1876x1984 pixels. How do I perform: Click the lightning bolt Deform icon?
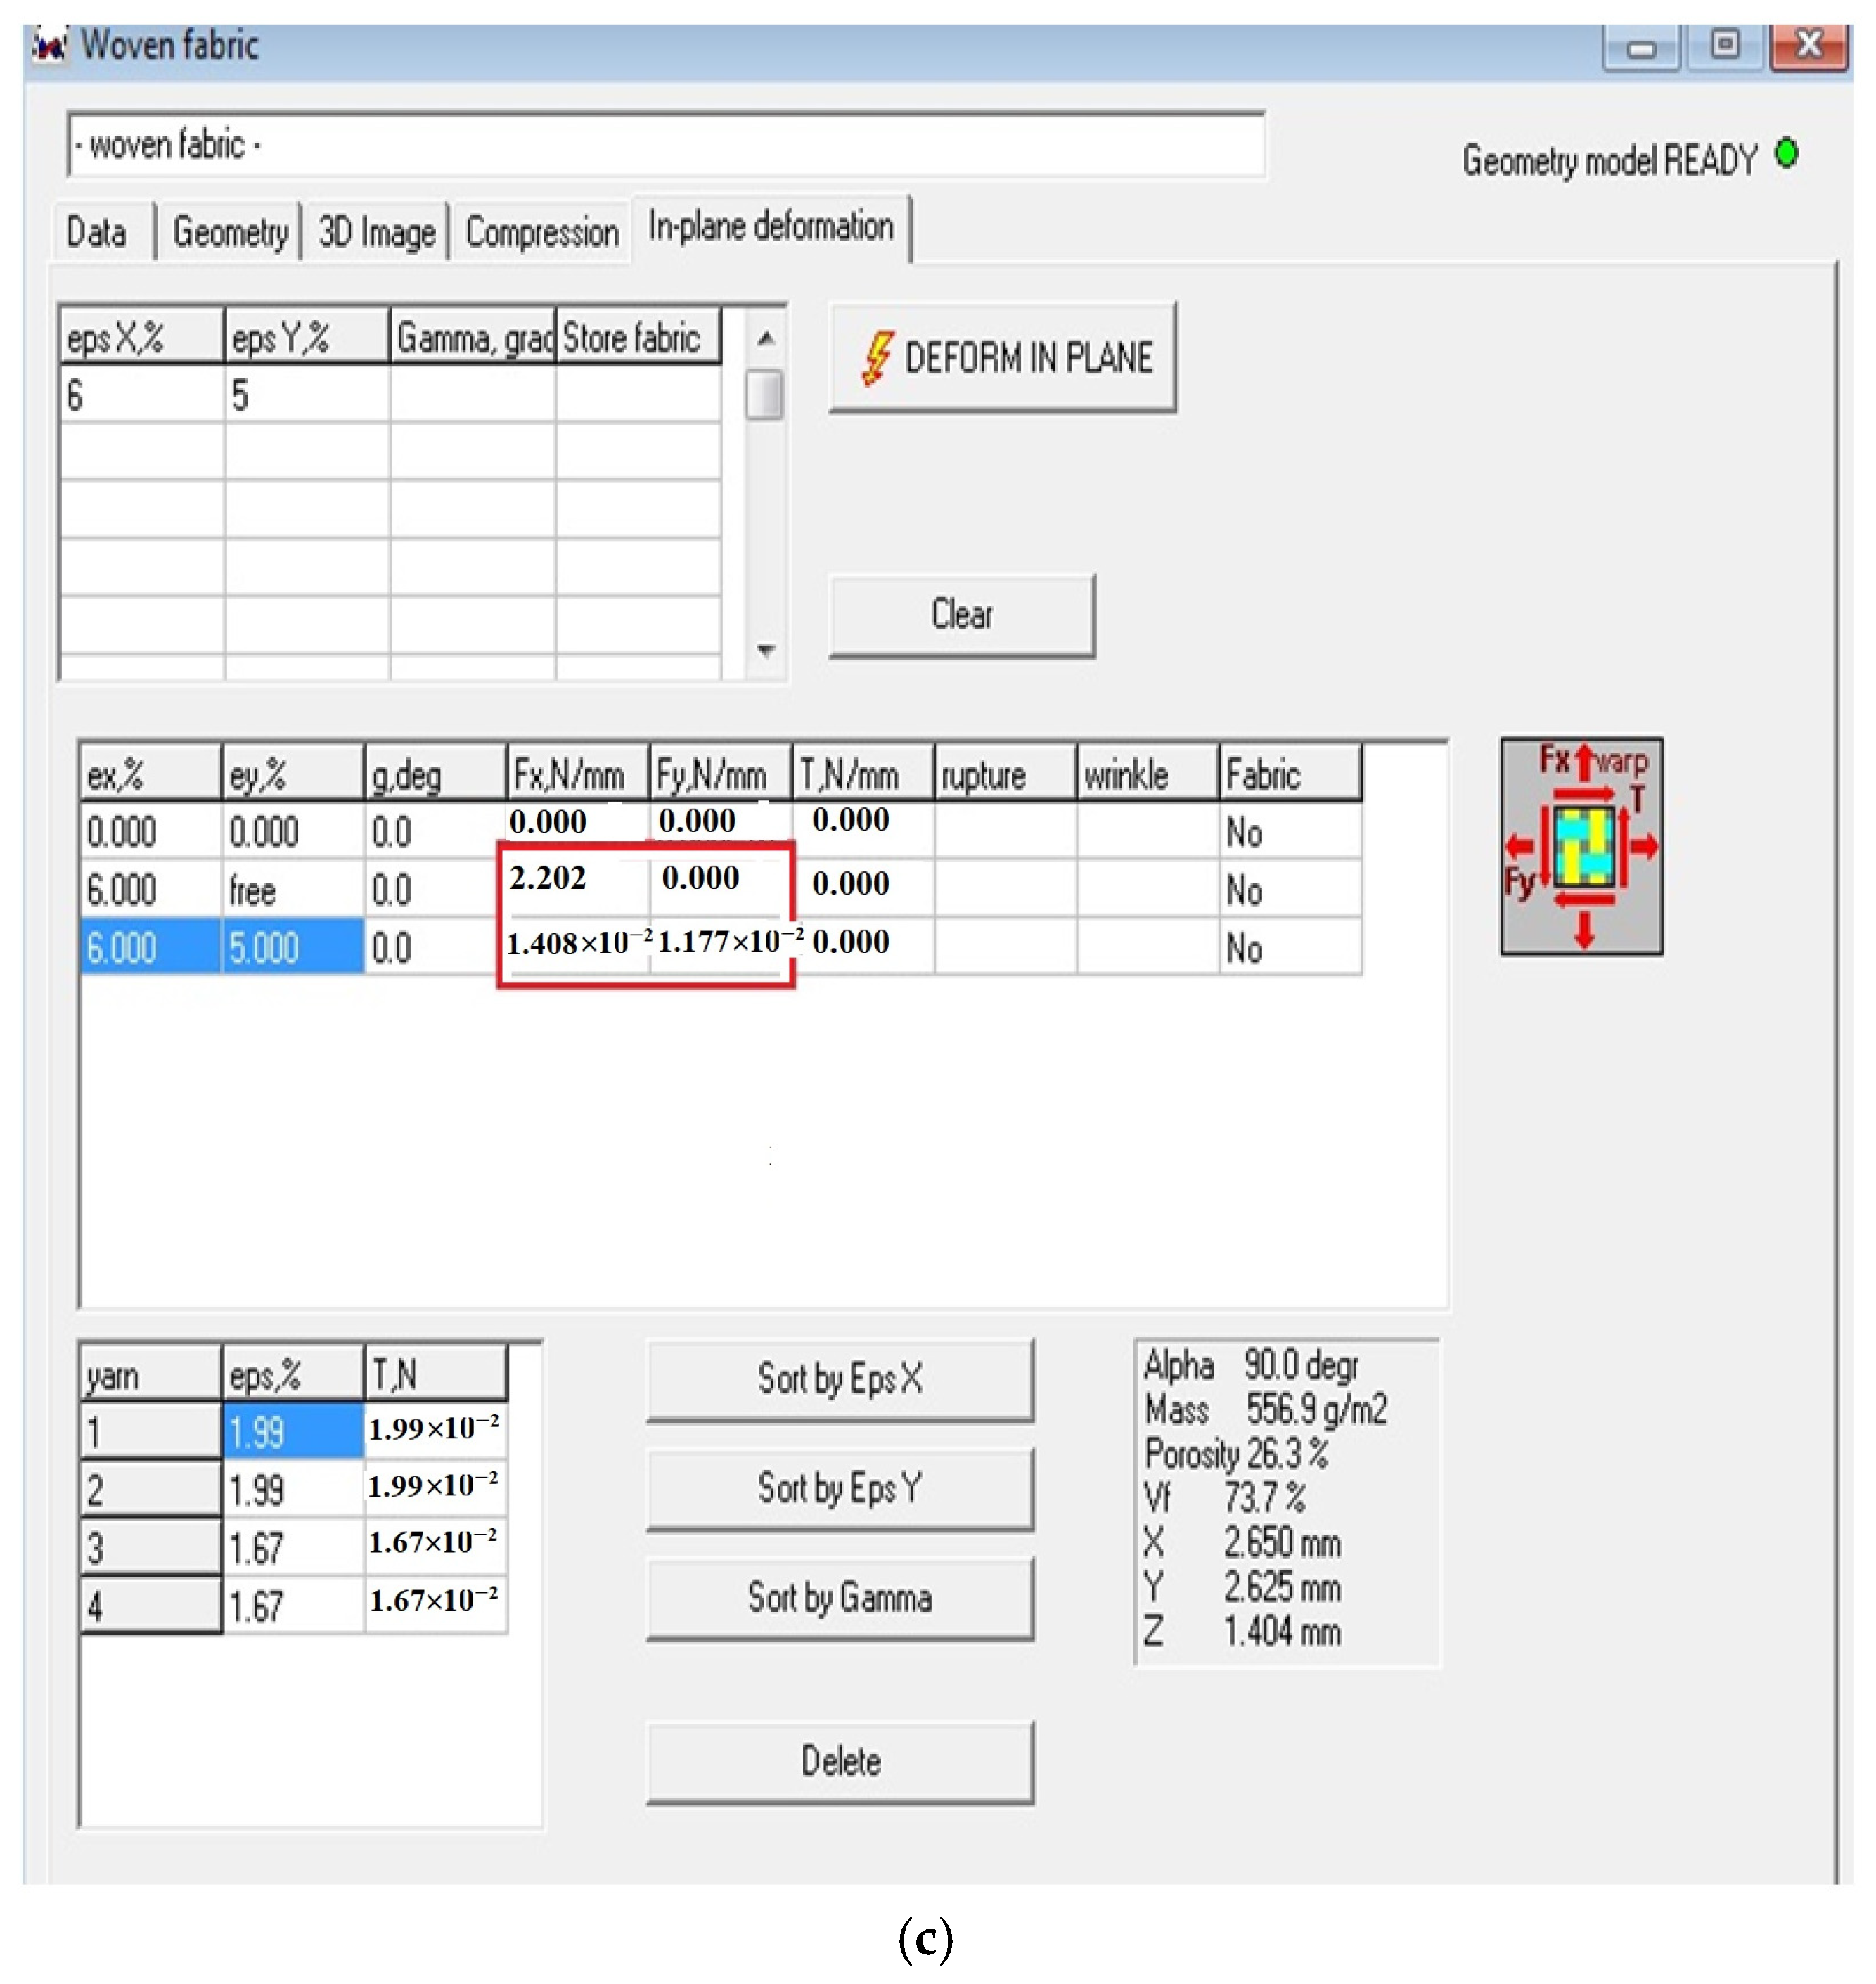pos(877,359)
